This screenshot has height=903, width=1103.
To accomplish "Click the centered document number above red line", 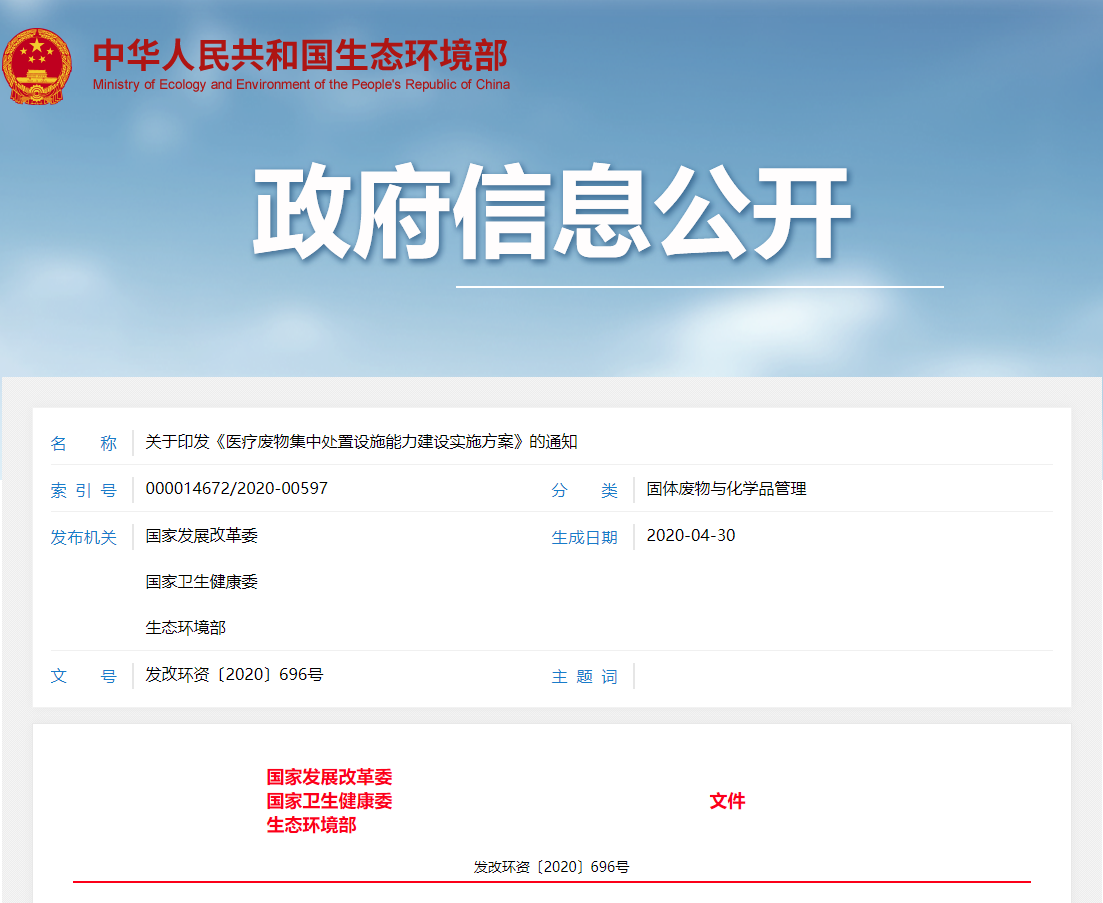I will tap(551, 867).
